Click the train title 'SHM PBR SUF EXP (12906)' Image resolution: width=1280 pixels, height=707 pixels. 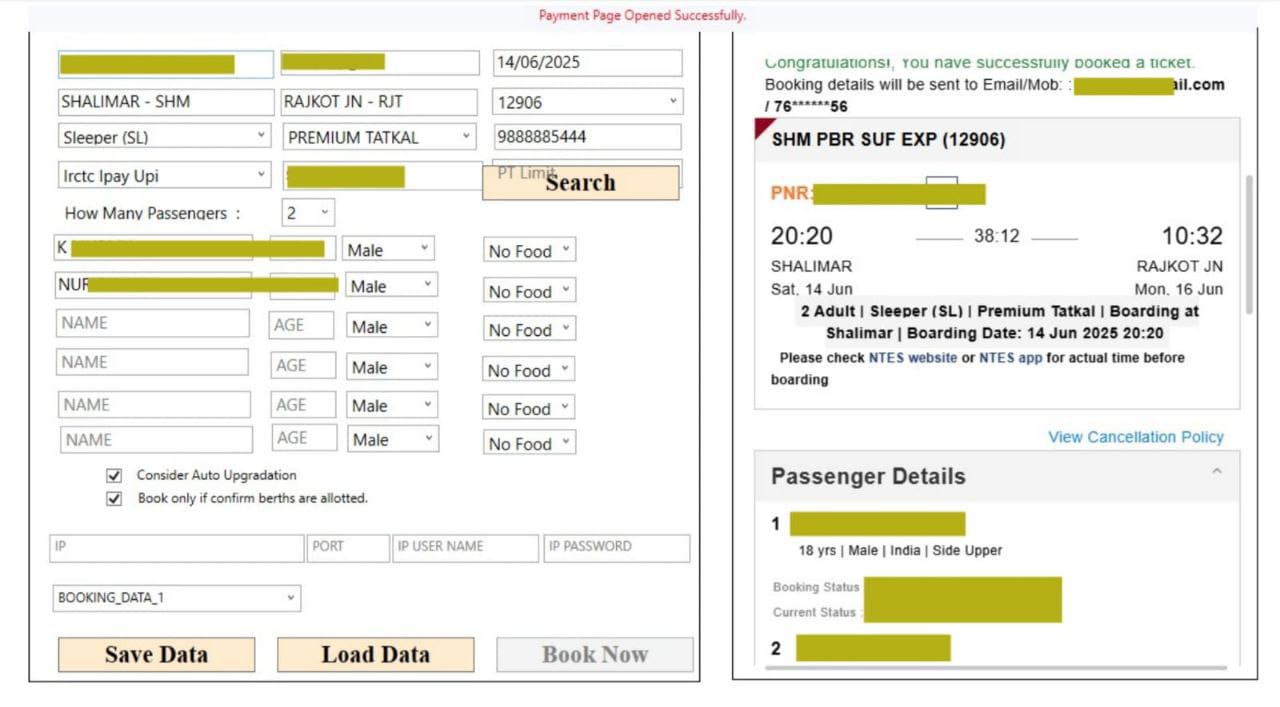pyautogui.click(x=888, y=140)
